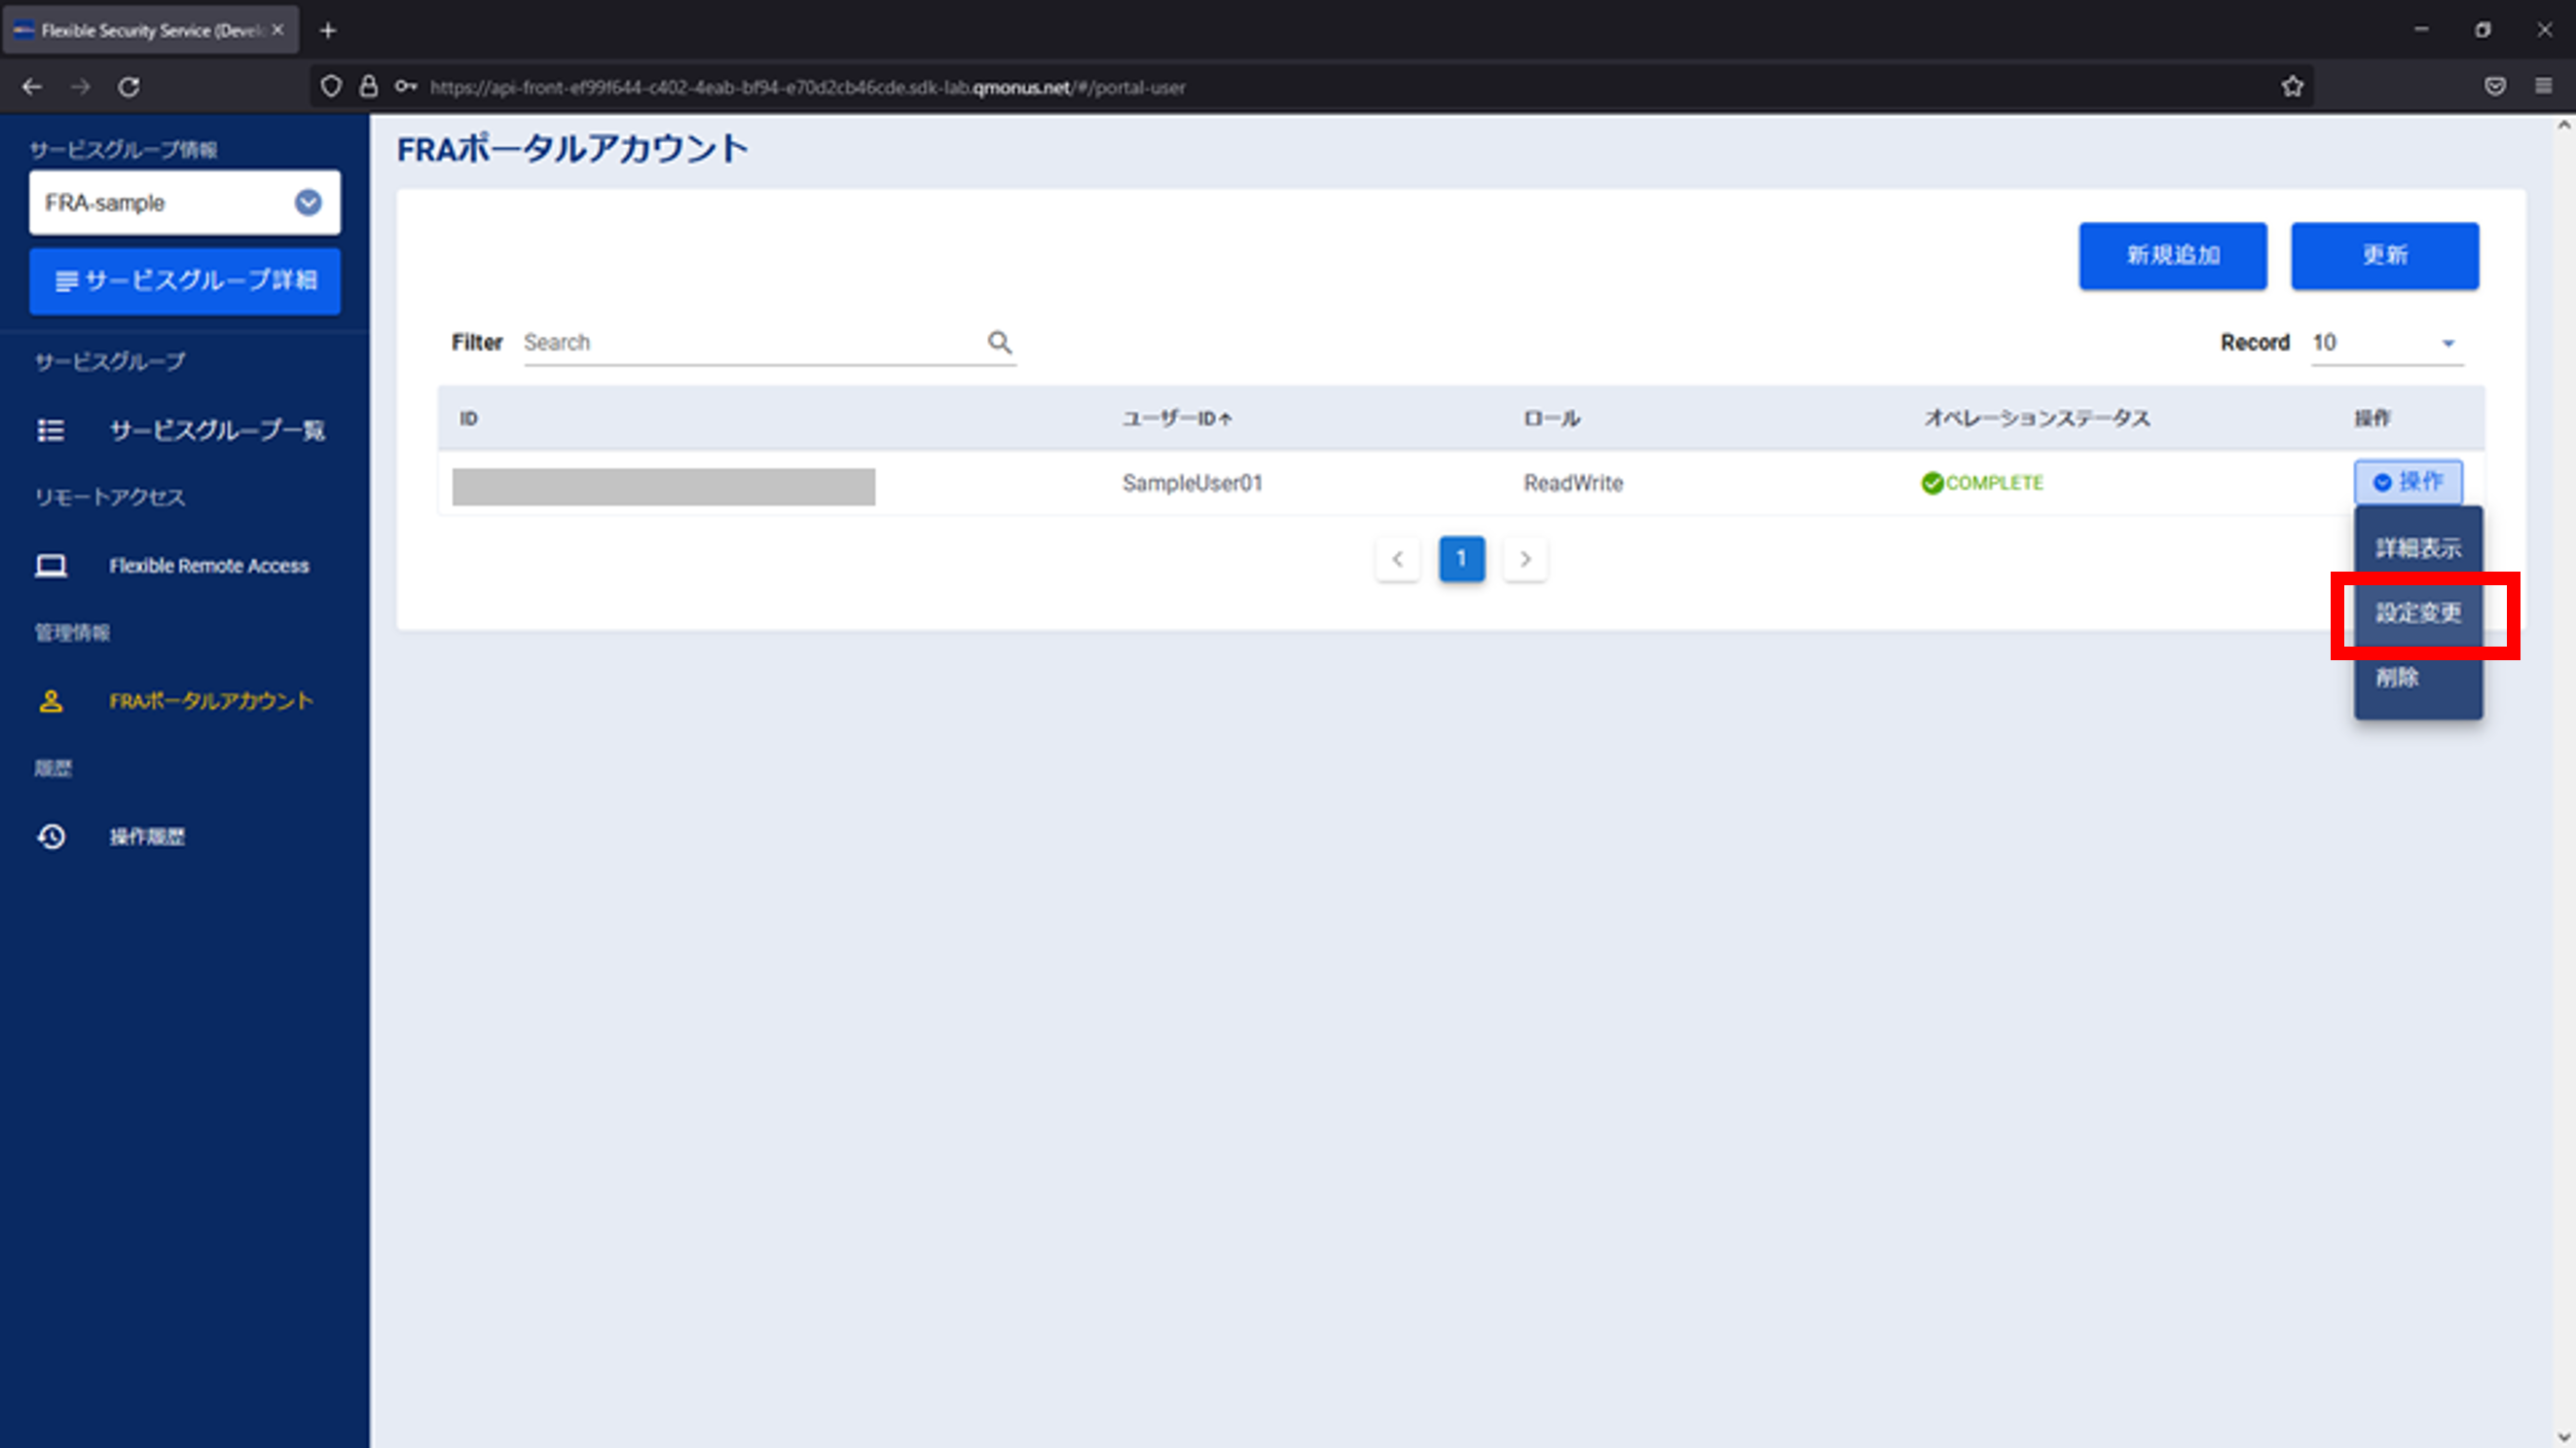Toggle the 操作 dropdown for SampleUser01
The width and height of the screenshot is (2576, 1448).
click(2407, 482)
